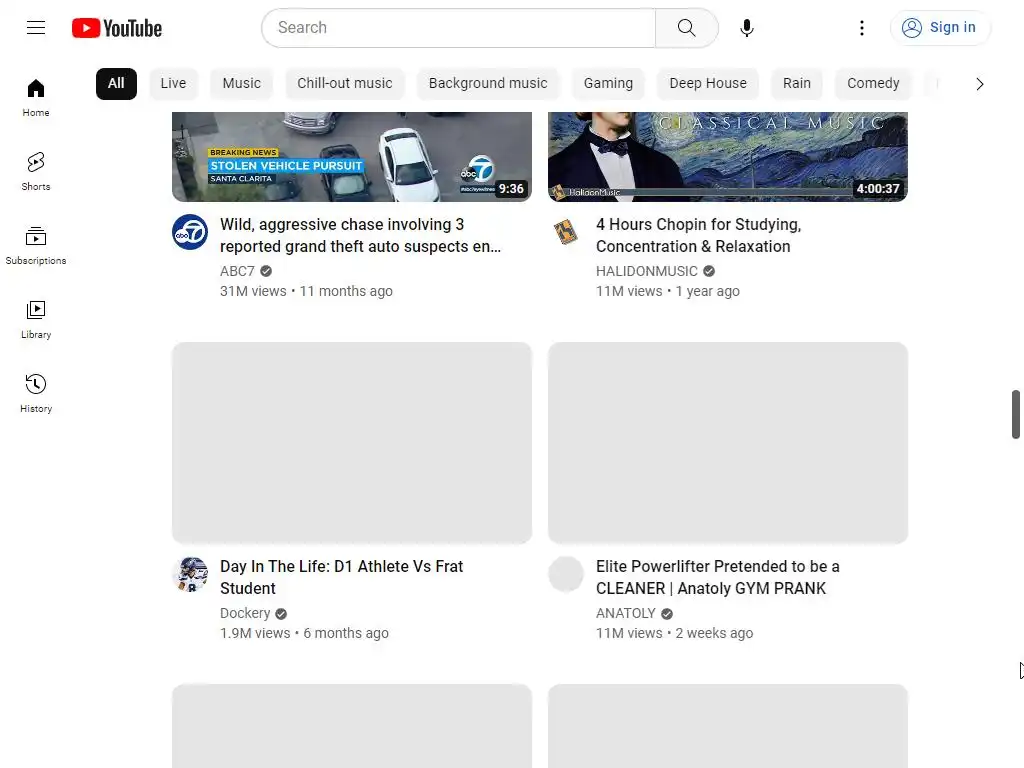Open 'Elite Powerlifter Pretended' video title

[x=718, y=577]
